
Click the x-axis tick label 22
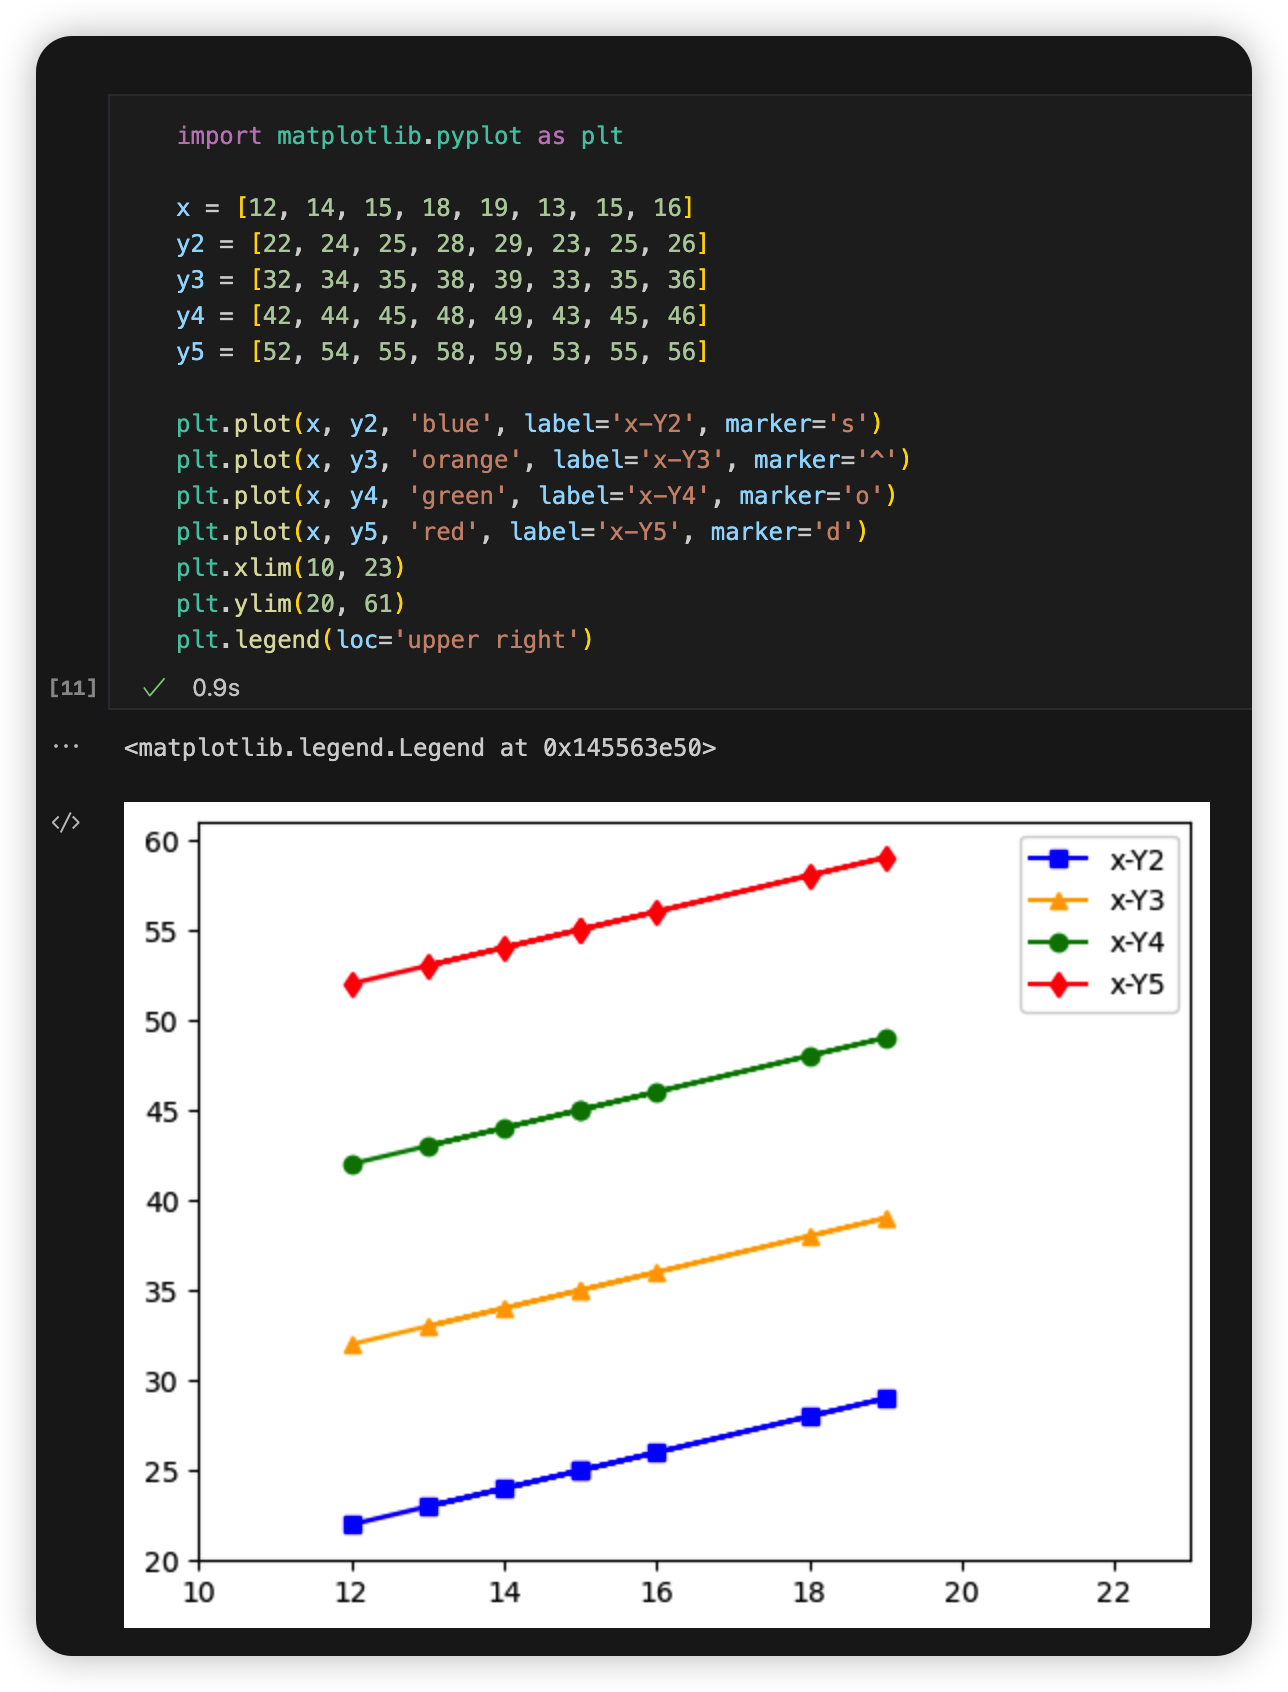coord(1114,1592)
